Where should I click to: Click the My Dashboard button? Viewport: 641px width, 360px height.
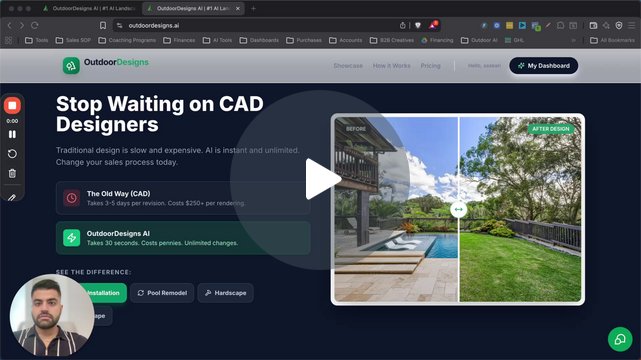(544, 65)
